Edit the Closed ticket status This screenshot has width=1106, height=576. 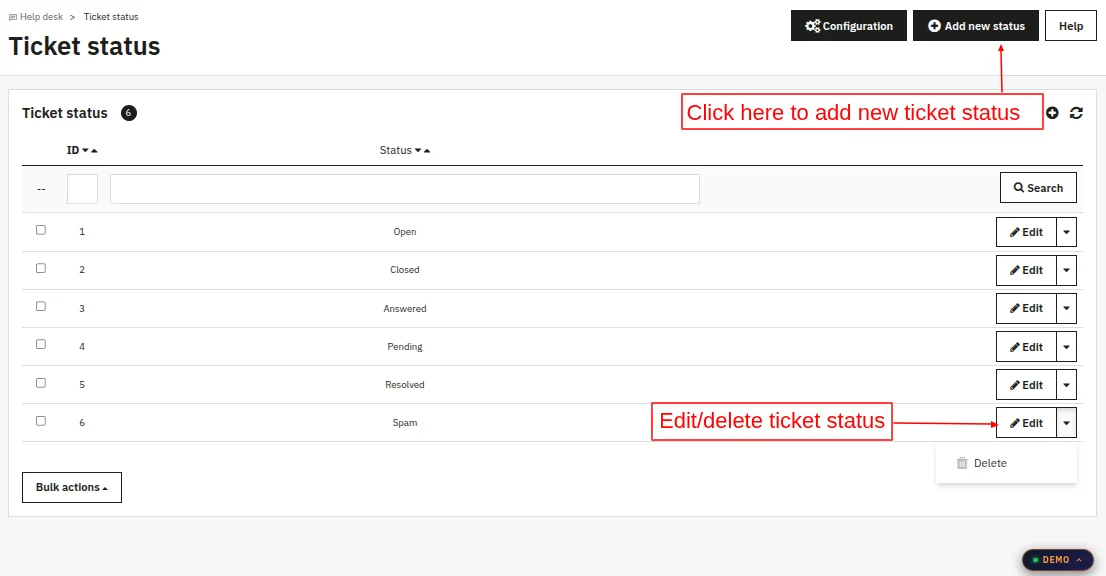pos(1026,270)
